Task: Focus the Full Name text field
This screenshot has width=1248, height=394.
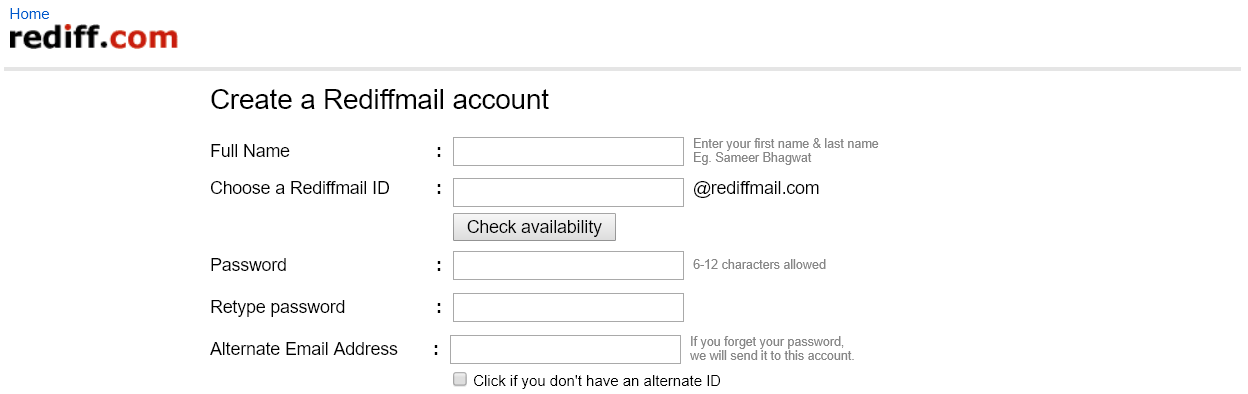Action: click(568, 151)
